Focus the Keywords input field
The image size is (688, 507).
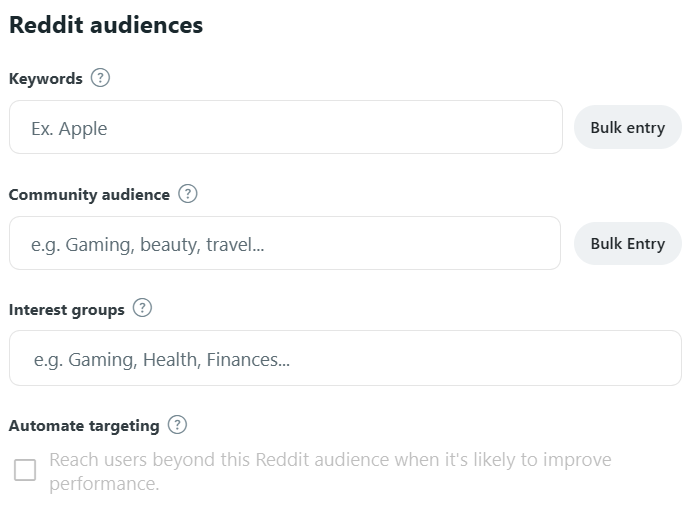(x=286, y=127)
